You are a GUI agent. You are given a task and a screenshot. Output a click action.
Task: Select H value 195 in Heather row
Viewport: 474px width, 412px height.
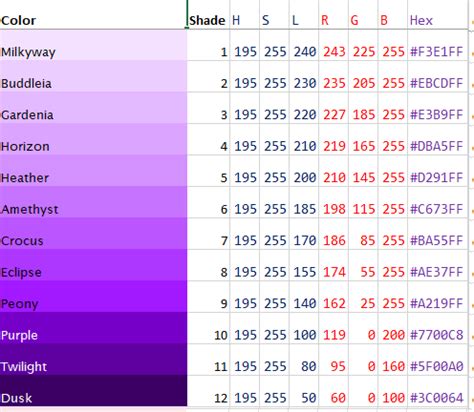tap(244, 170)
